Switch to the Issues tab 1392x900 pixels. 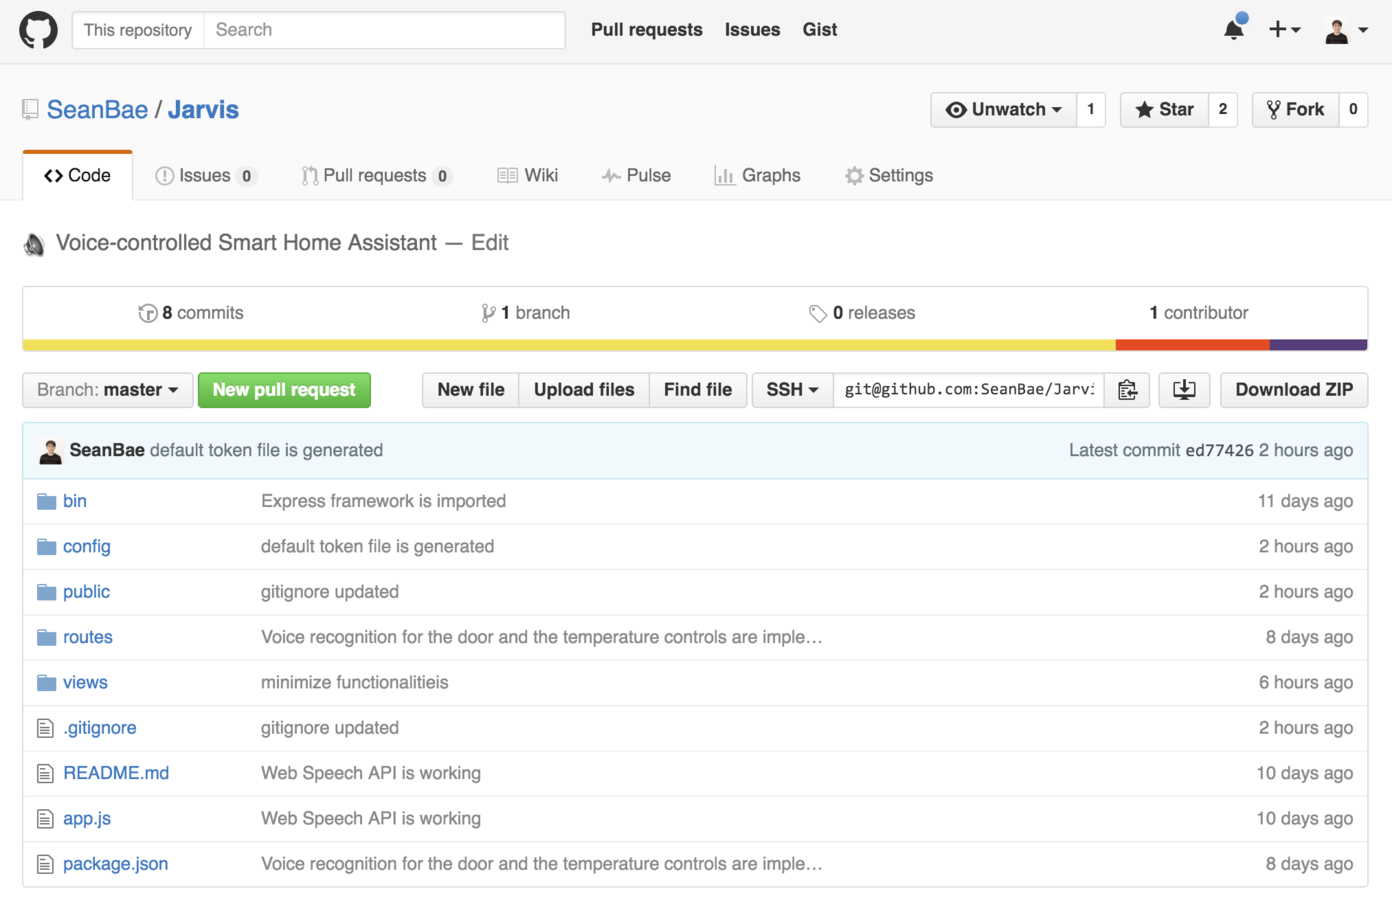click(206, 176)
